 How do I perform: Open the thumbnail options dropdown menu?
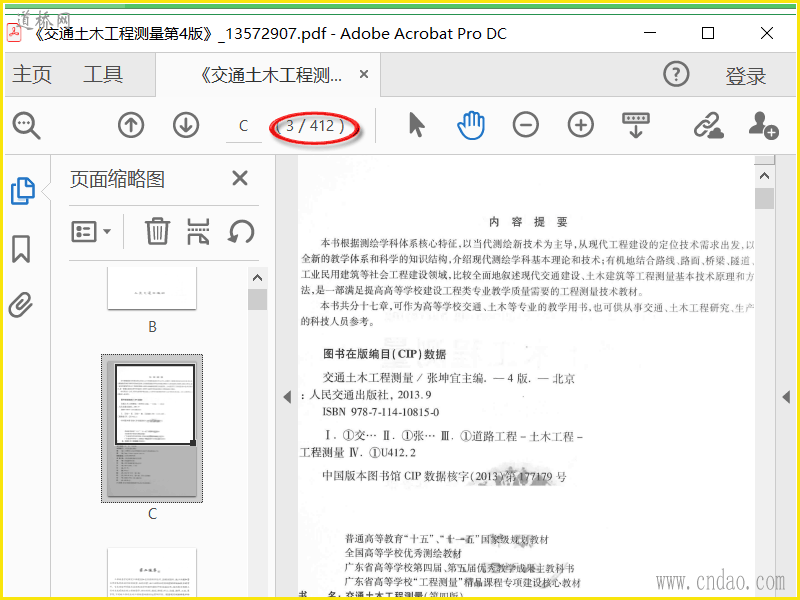(x=91, y=232)
